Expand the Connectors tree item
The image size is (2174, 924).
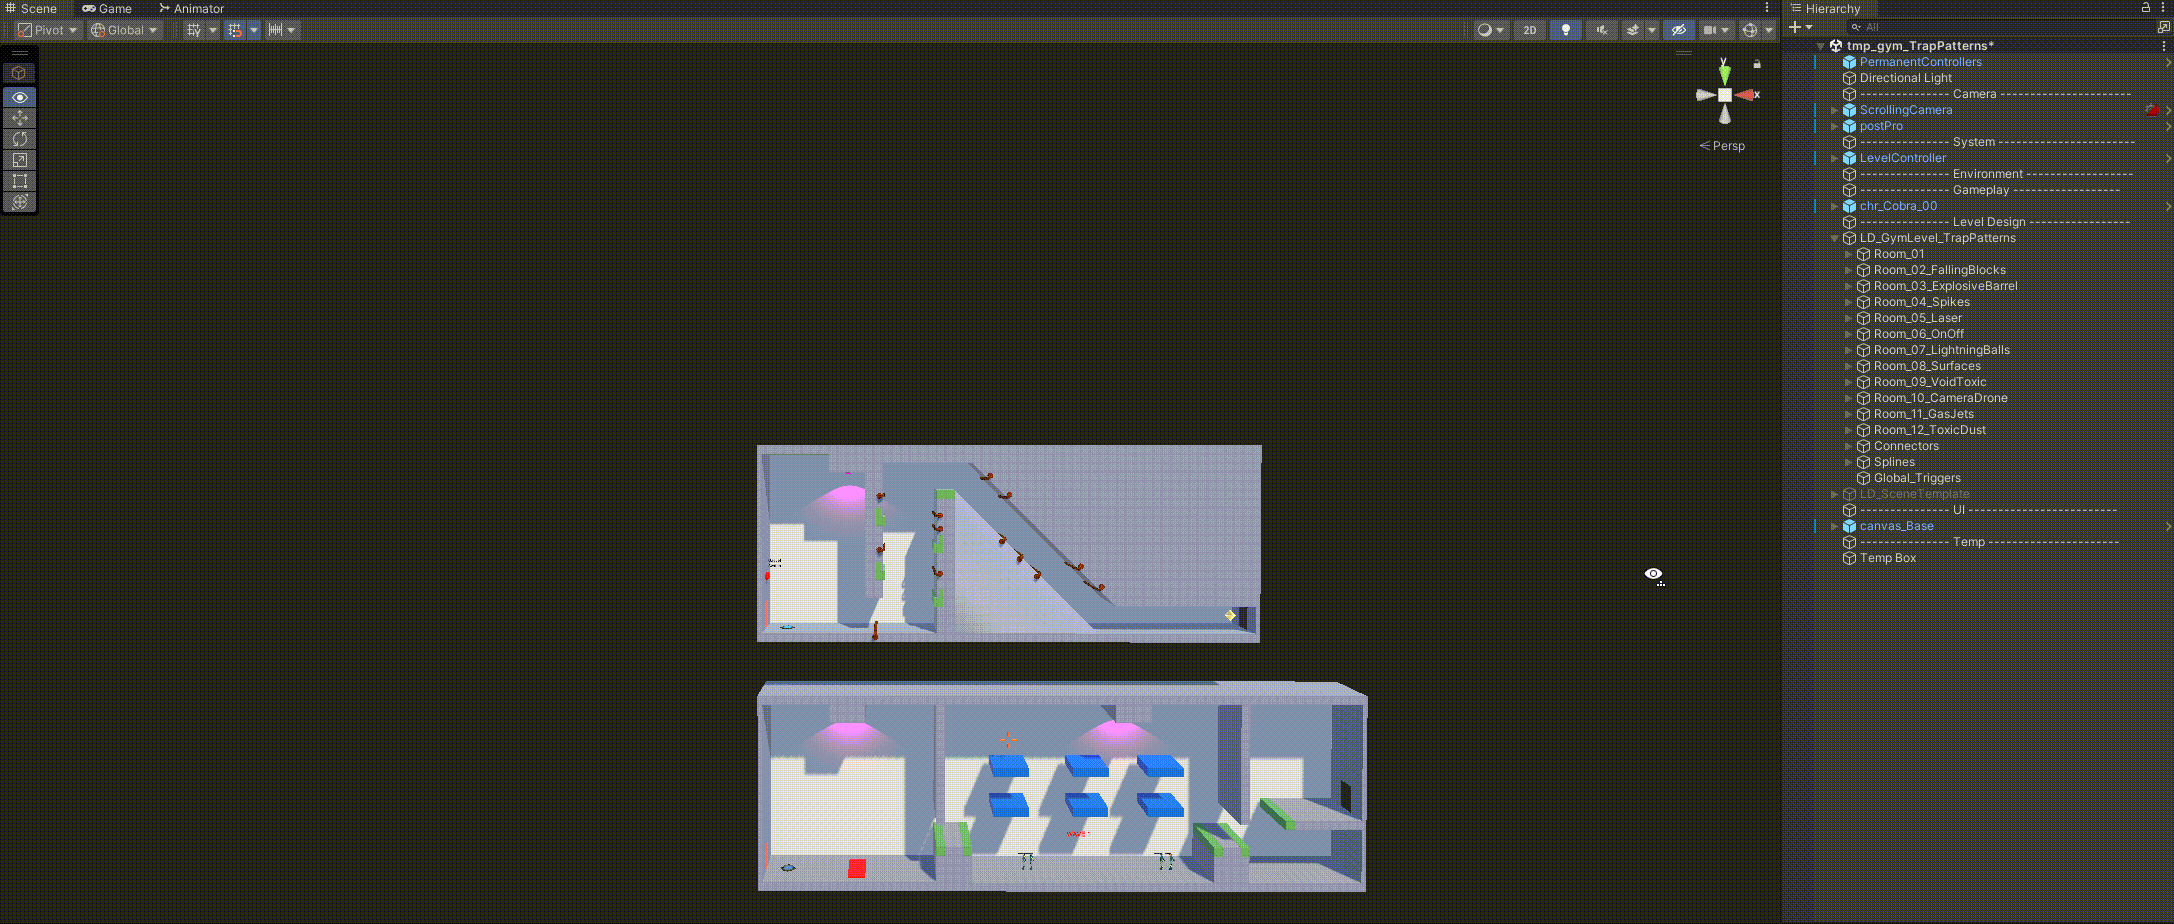coord(1848,446)
